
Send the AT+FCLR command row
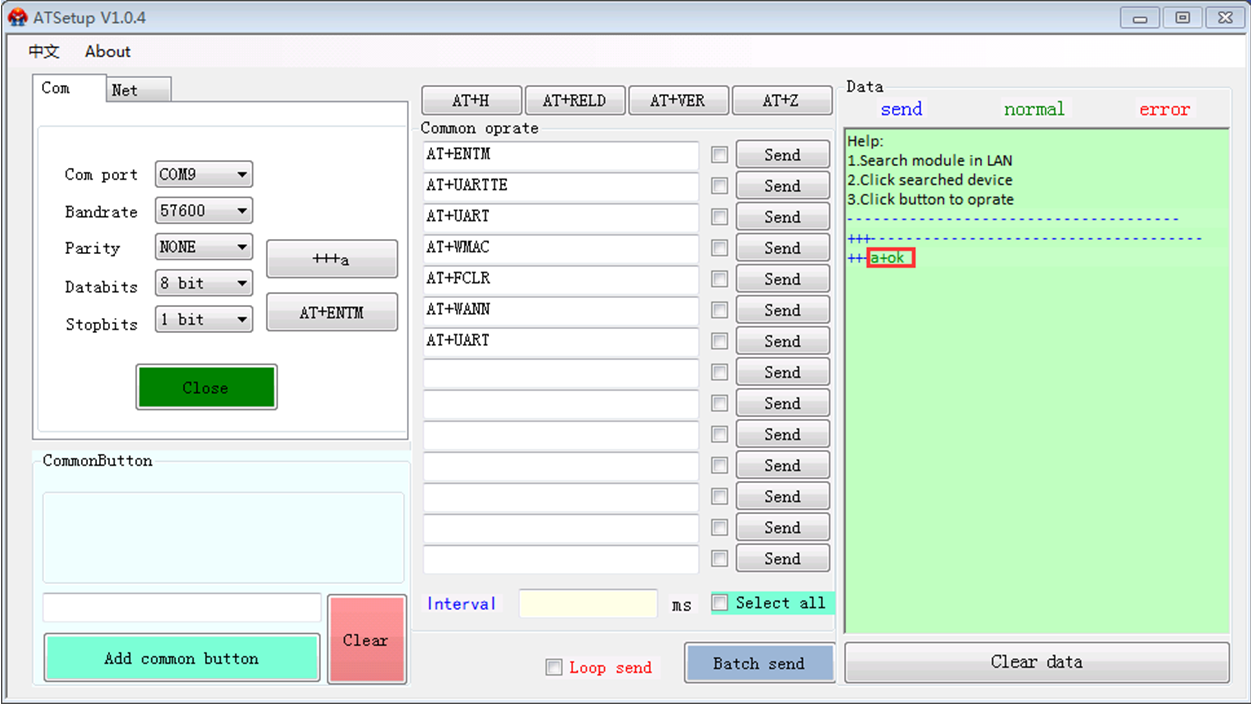pos(782,279)
